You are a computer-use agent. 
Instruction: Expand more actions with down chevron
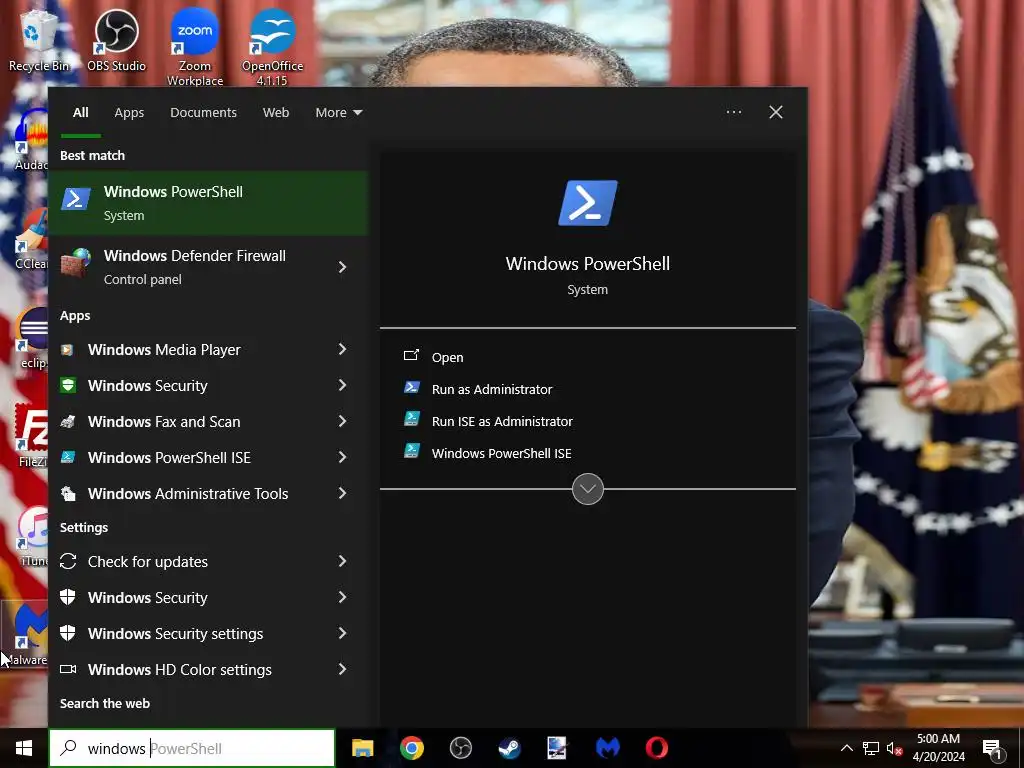pos(588,489)
